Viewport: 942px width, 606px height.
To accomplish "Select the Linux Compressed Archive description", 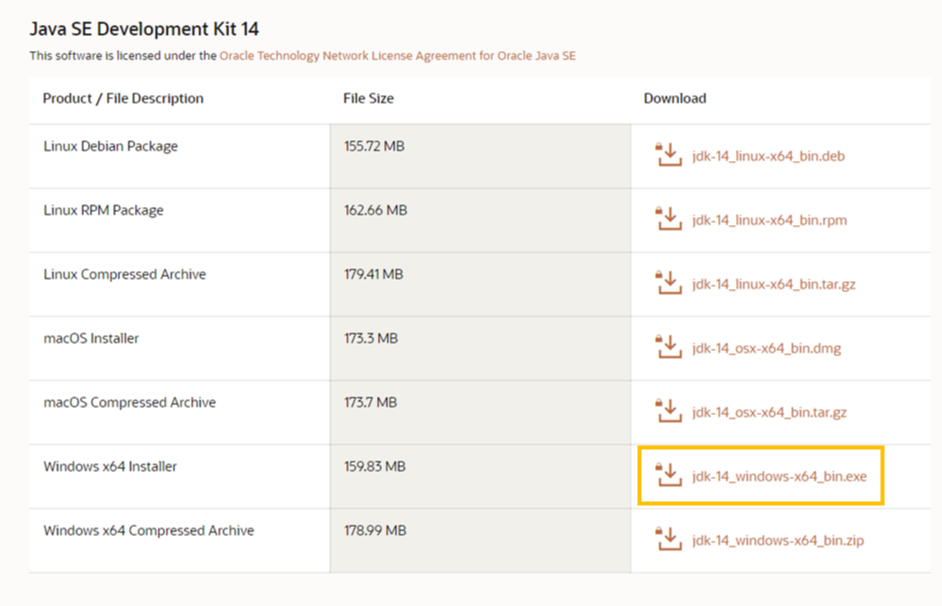I will [124, 274].
